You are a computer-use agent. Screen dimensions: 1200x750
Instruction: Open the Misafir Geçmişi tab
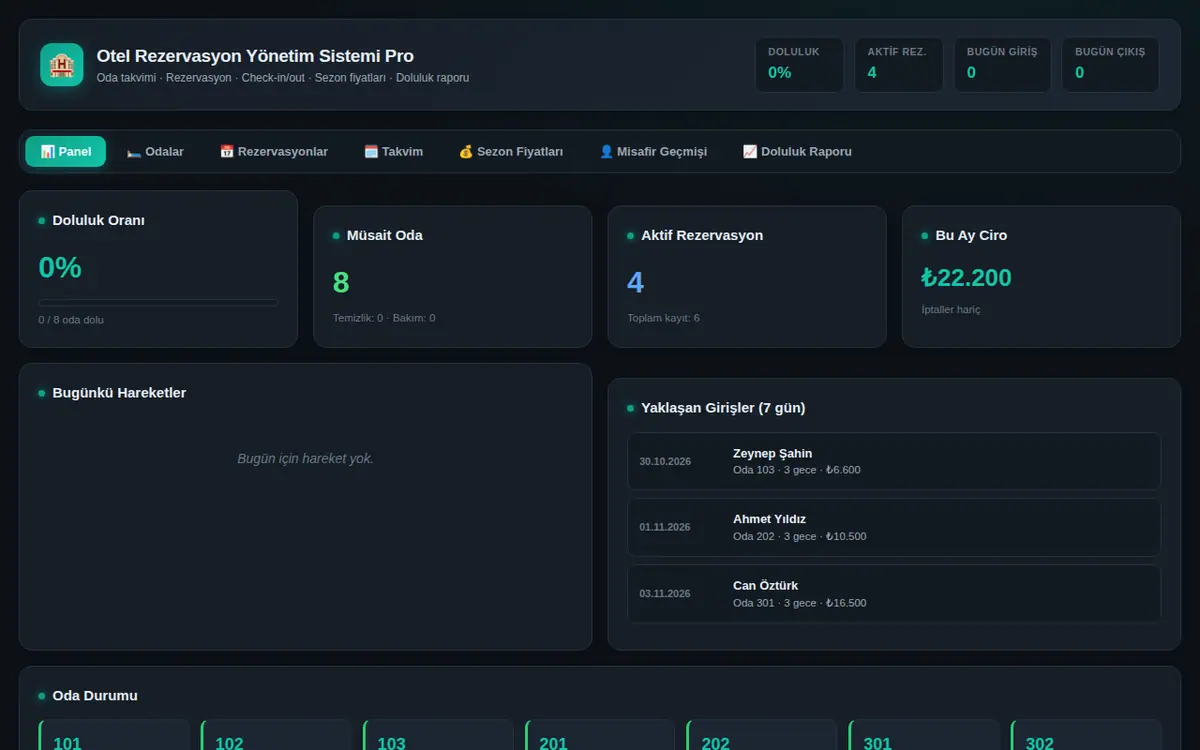pos(653,152)
